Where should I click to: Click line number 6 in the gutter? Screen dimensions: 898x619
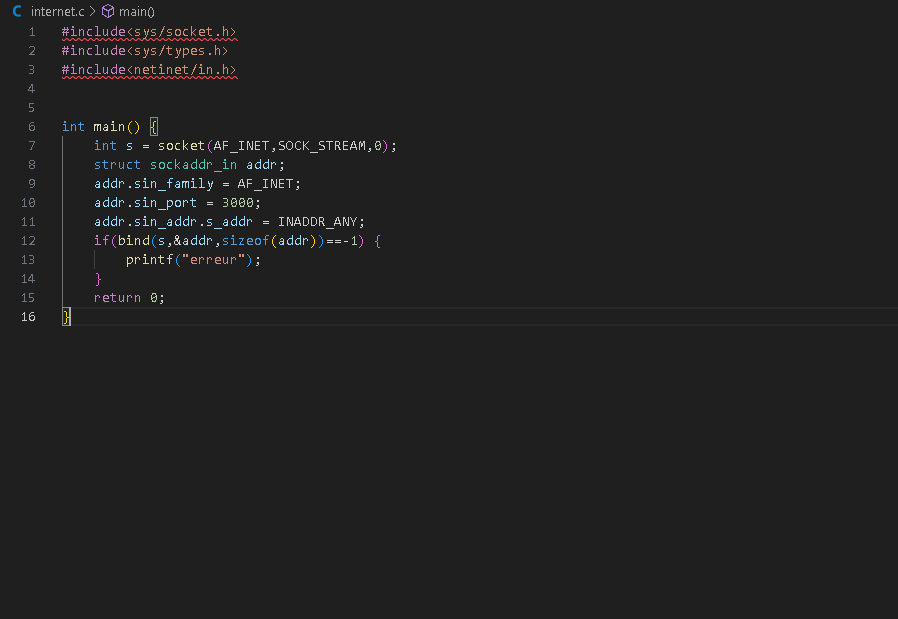(x=32, y=127)
